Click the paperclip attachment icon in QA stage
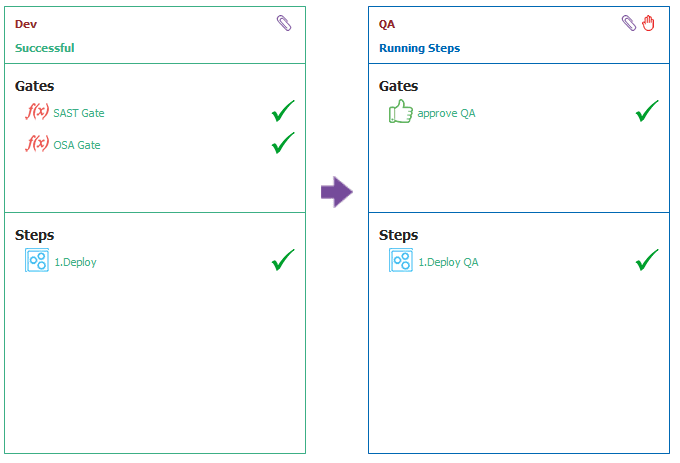This screenshot has width=680, height=463. pos(629,23)
